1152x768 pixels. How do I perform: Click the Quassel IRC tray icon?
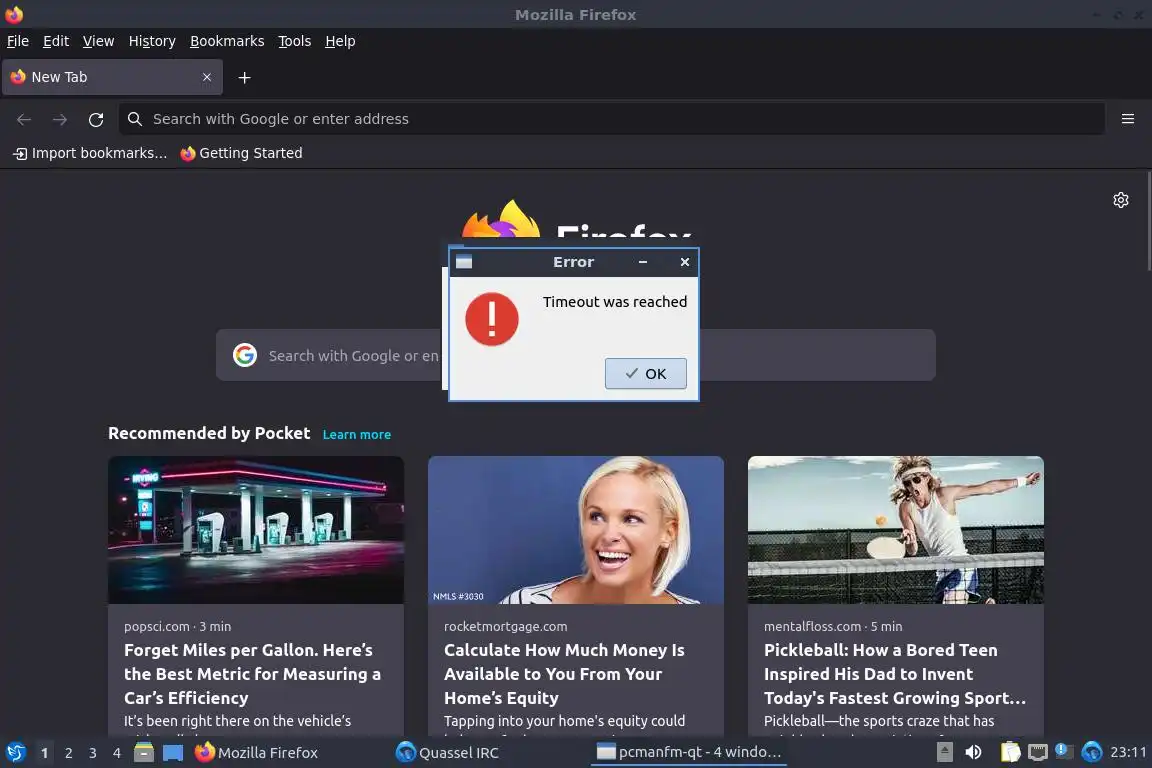coord(1092,752)
